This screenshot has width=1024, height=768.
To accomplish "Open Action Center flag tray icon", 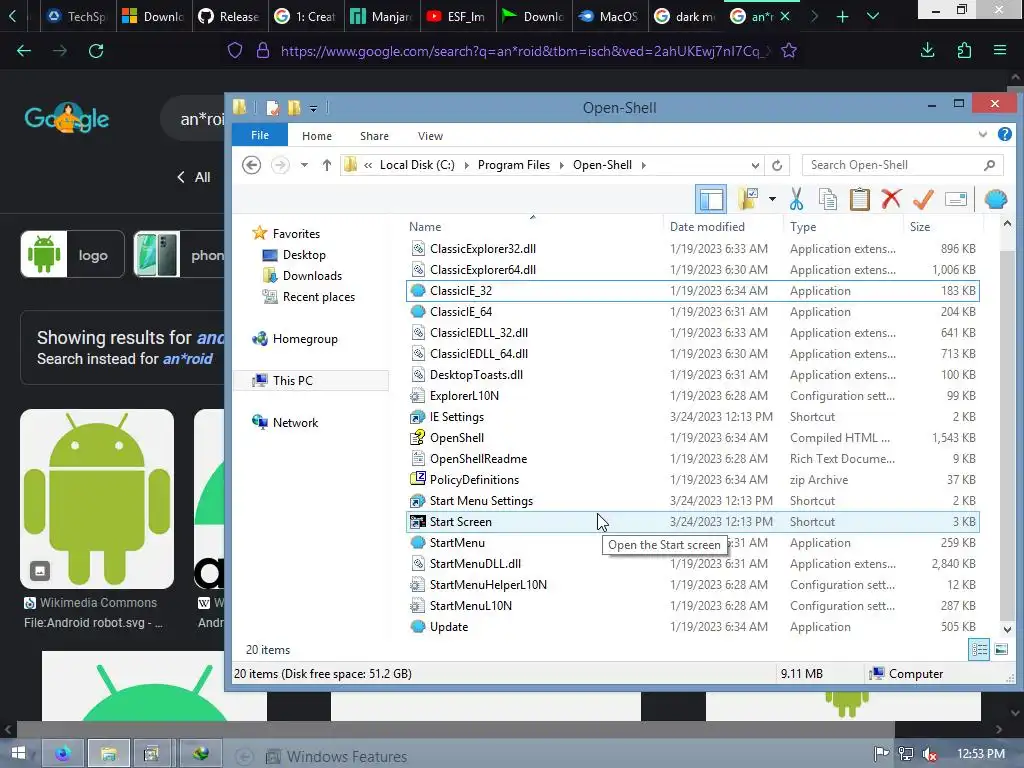I will (x=881, y=754).
